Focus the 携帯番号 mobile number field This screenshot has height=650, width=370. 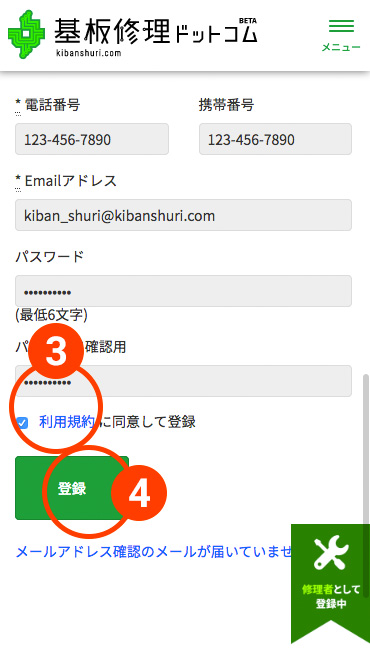point(275,139)
